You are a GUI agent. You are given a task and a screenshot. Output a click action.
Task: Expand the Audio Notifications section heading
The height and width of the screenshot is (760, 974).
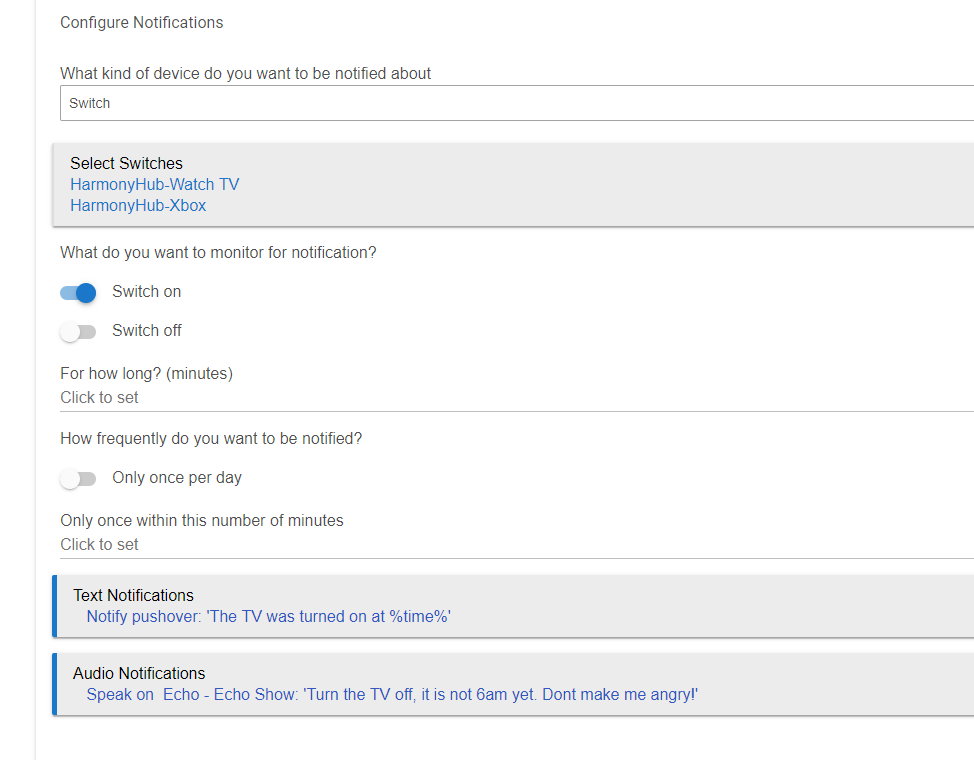pos(139,674)
